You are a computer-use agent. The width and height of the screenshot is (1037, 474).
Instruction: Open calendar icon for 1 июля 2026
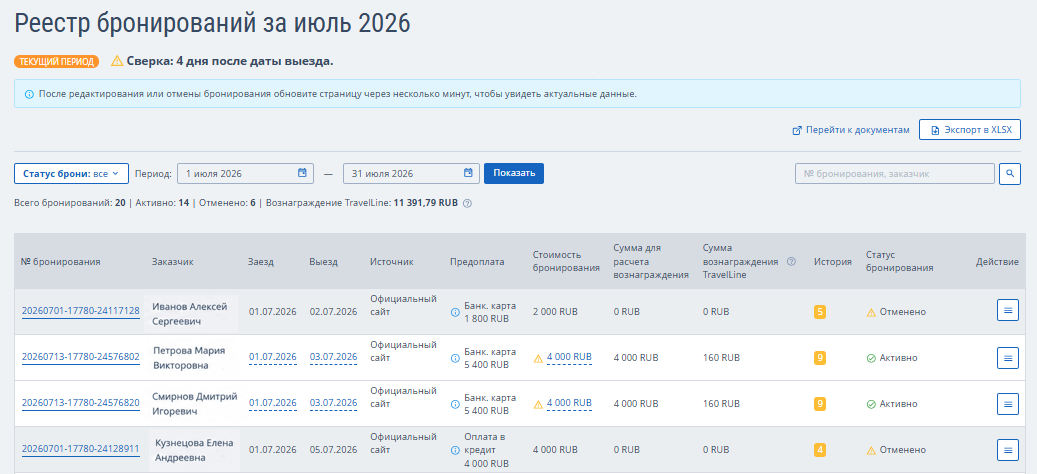click(x=302, y=173)
